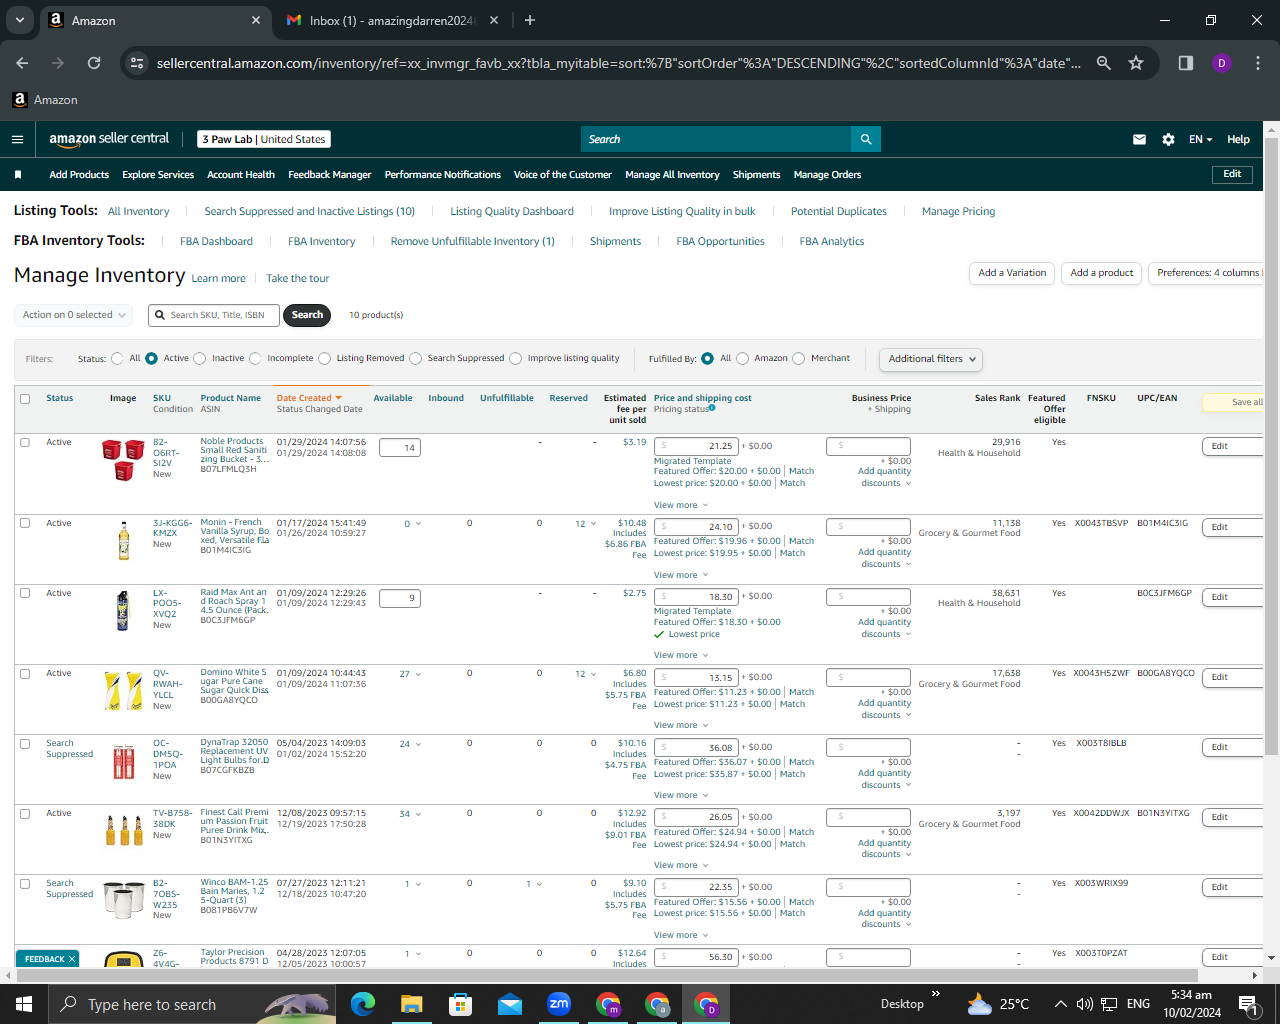Tick the select-all checkbox in table header
The image size is (1280, 1024).
pos(25,399)
